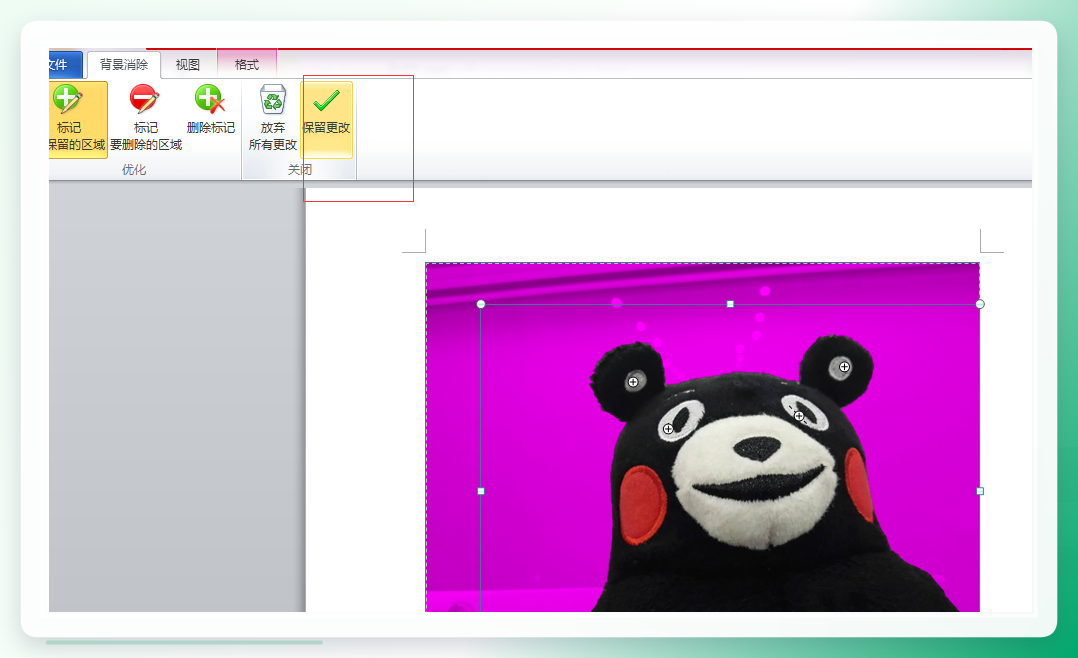Screen dimensions: 1078x658
Task: Open the View (视图) tab
Action: [x=187, y=65]
